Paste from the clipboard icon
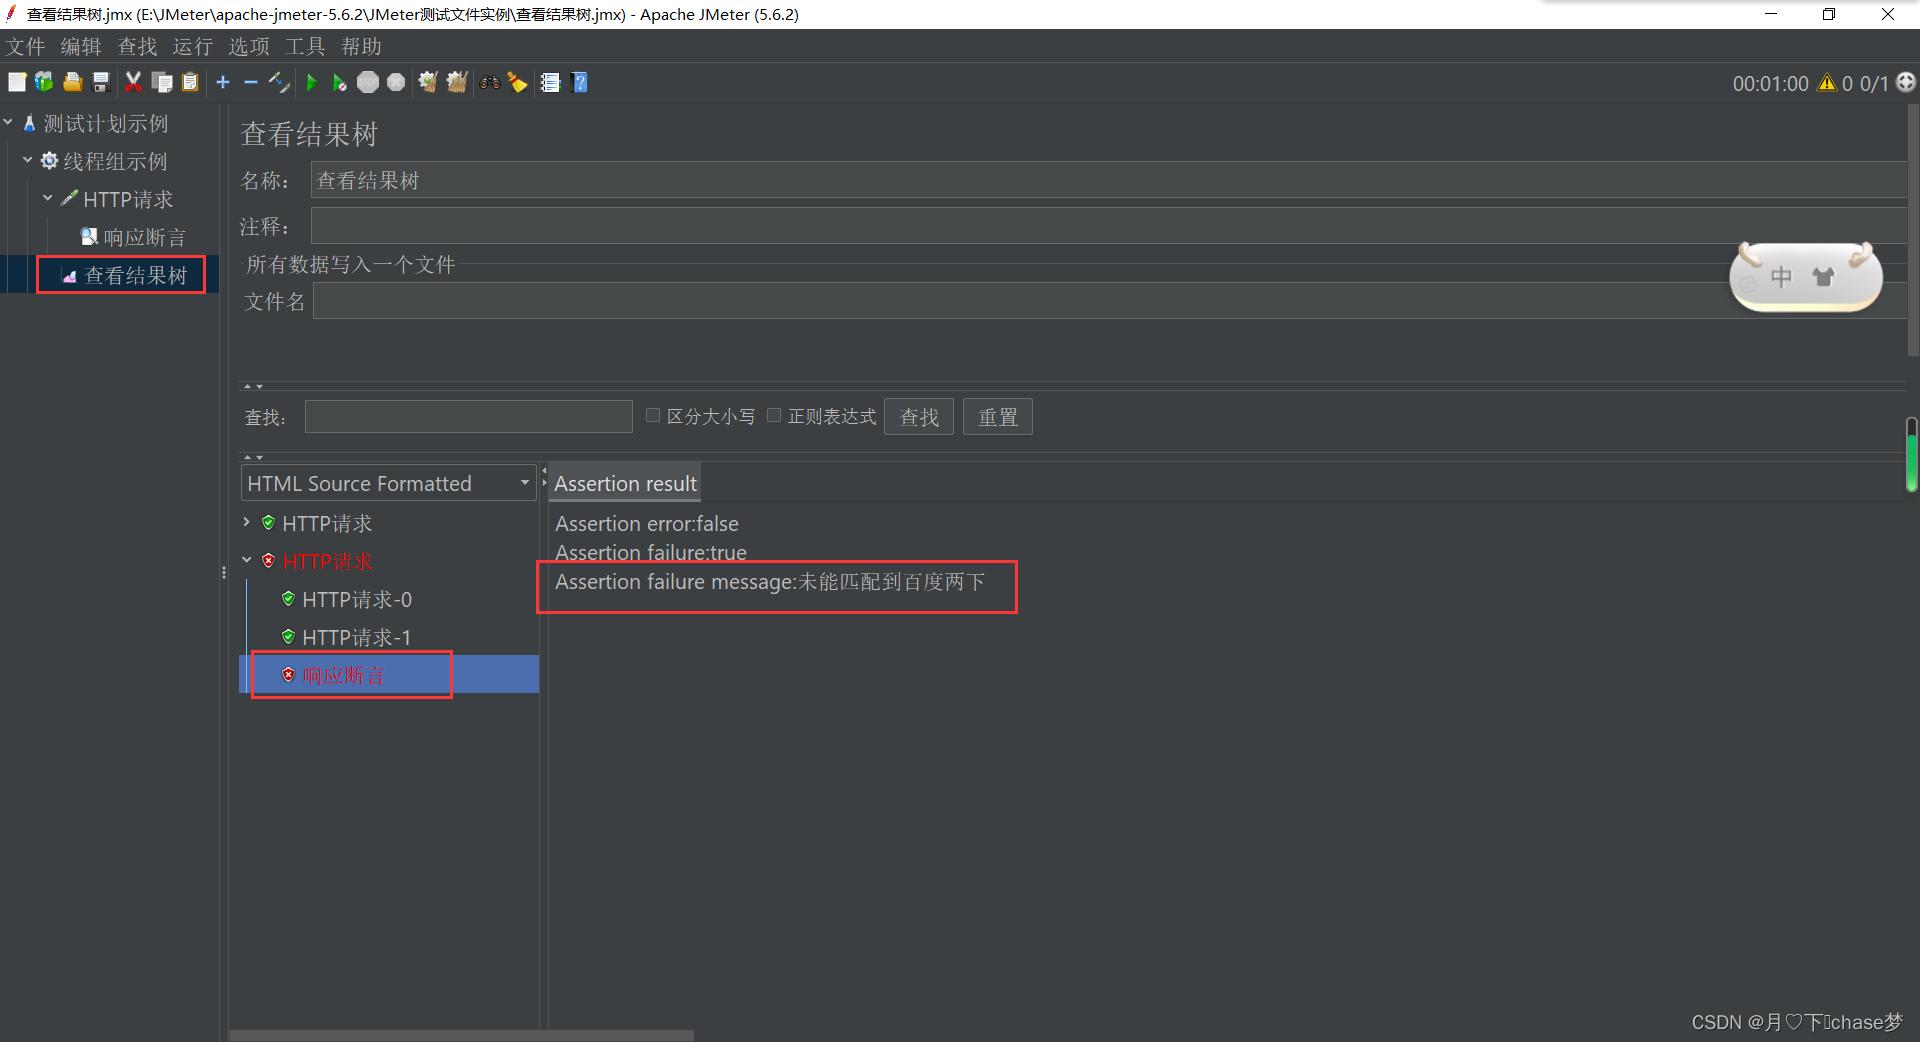Image resolution: width=1920 pixels, height=1042 pixels. (190, 83)
